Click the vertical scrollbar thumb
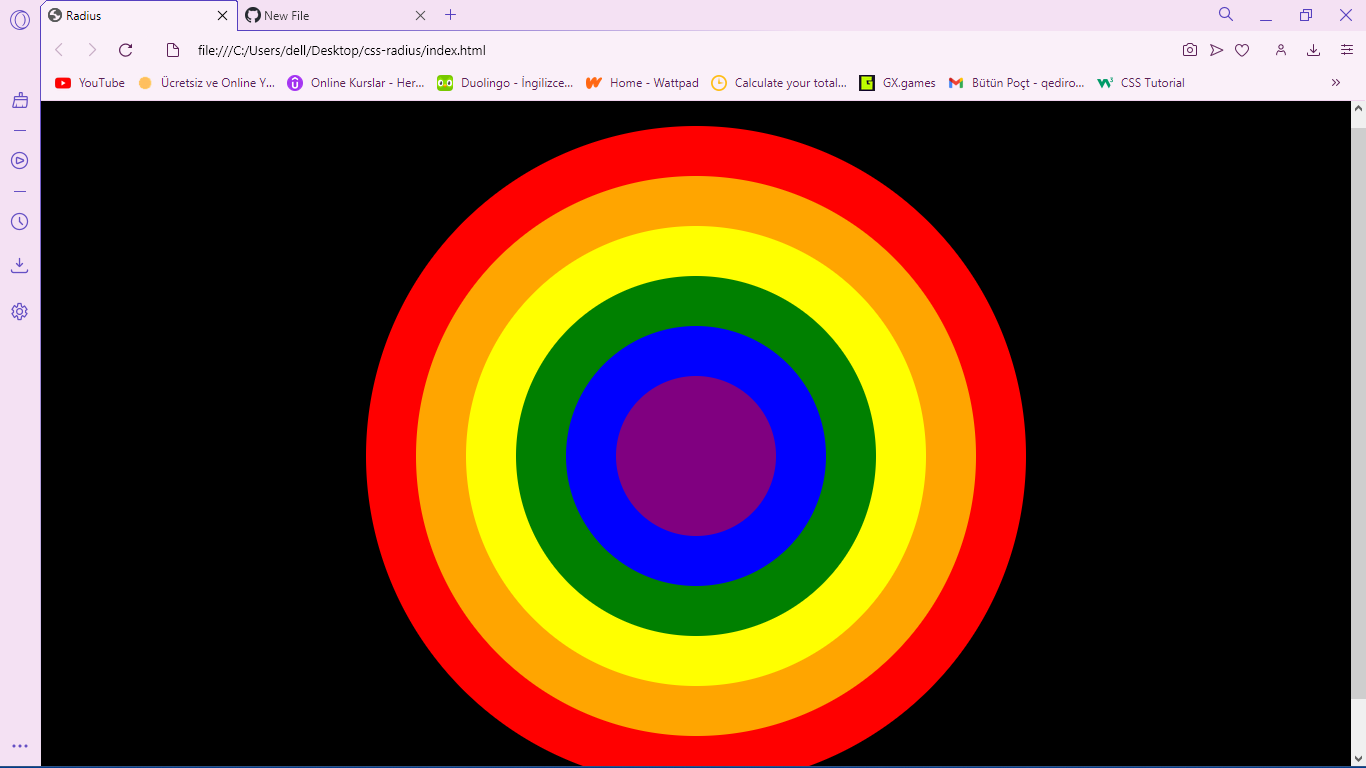Image resolution: width=1366 pixels, height=768 pixels. 1358,413
